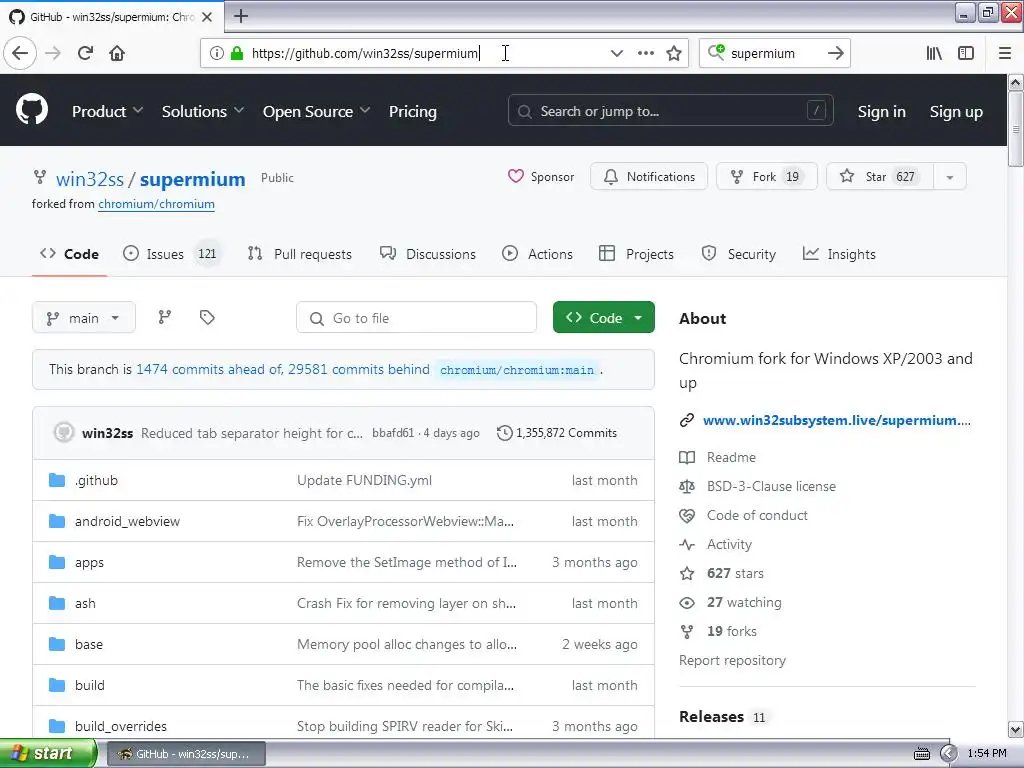Image resolution: width=1024 pixels, height=768 pixels.
Task: Click the Windows Start button
Action: [47, 753]
